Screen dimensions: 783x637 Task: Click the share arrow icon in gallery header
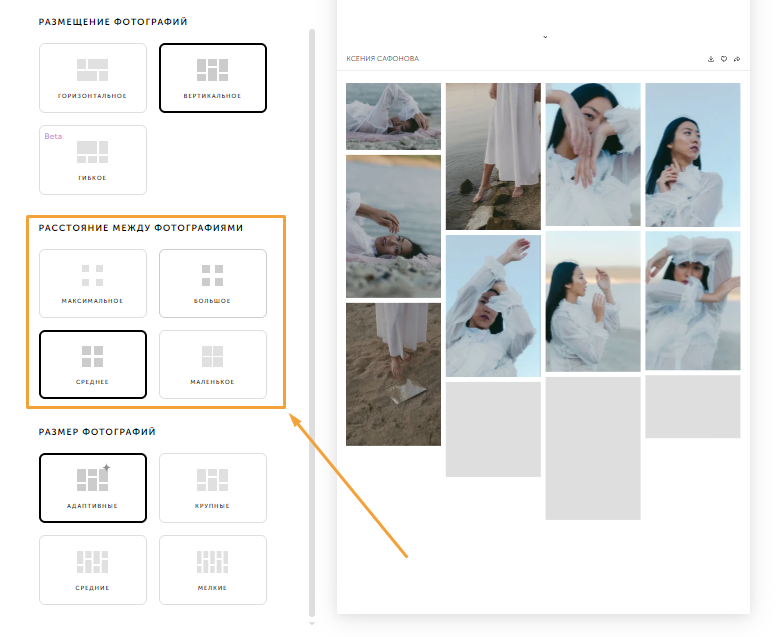737,59
